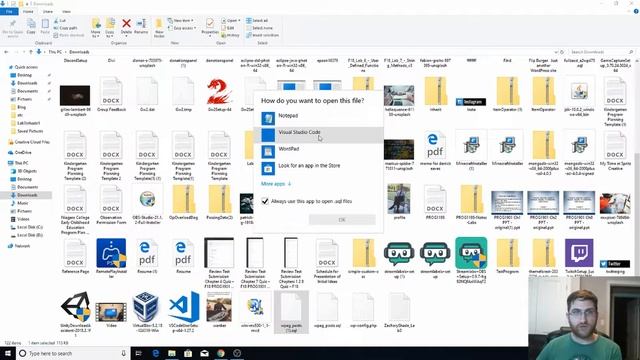This screenshot has width=640, height=360.
Task: Select This PC in the navigation pane
Action: click(21, 163)
